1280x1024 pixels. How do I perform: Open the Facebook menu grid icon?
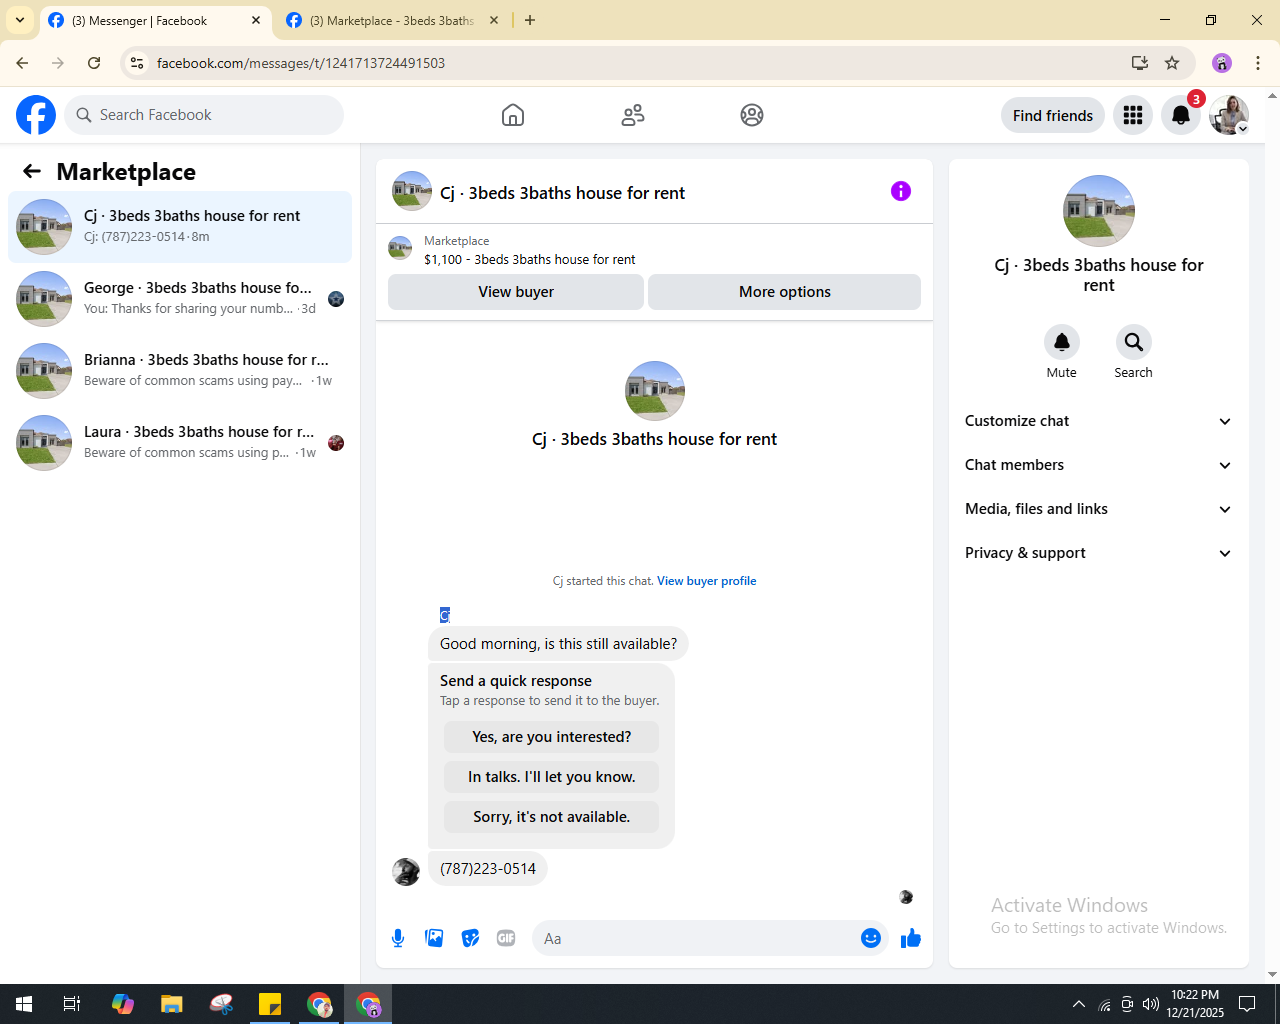[x=1133, y=115]
